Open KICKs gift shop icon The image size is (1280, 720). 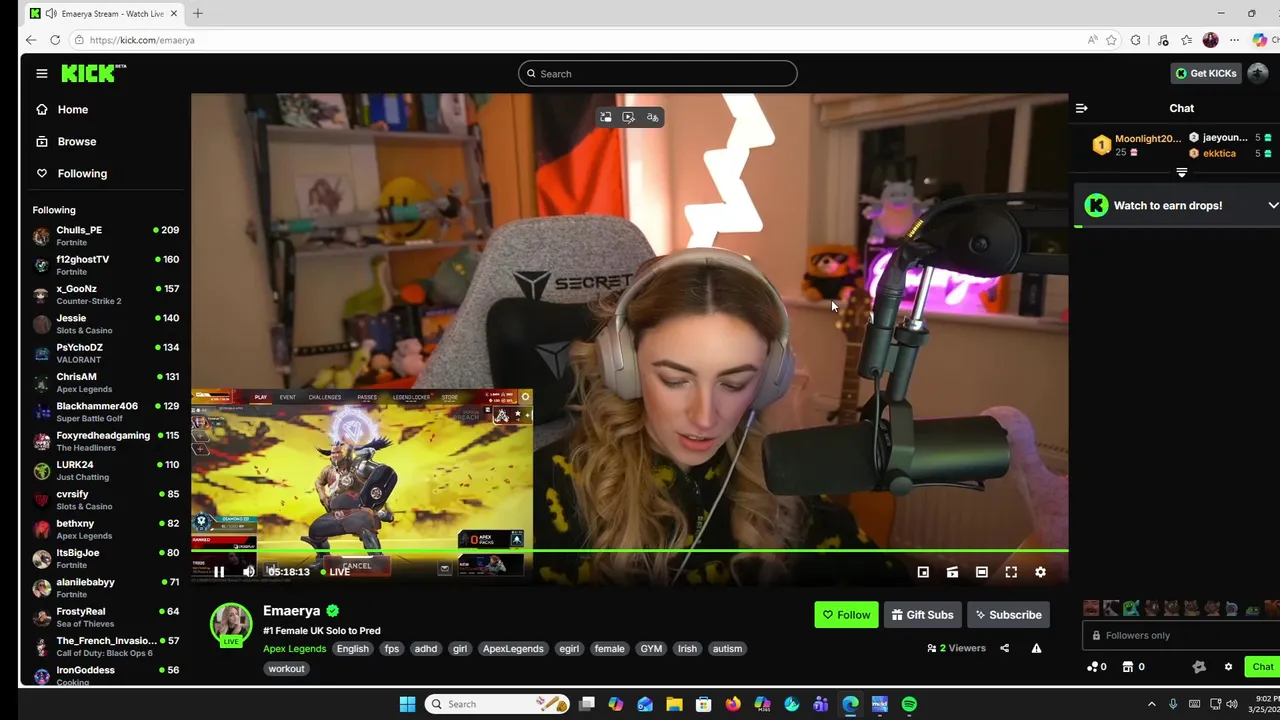[1133, 667]
